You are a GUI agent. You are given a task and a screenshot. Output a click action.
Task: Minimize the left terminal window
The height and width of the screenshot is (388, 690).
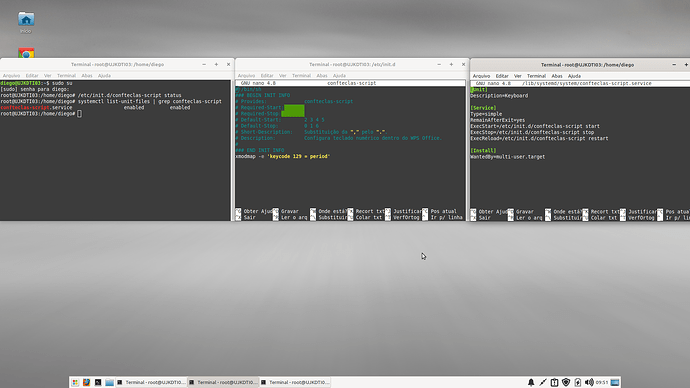tap(204, 64)
